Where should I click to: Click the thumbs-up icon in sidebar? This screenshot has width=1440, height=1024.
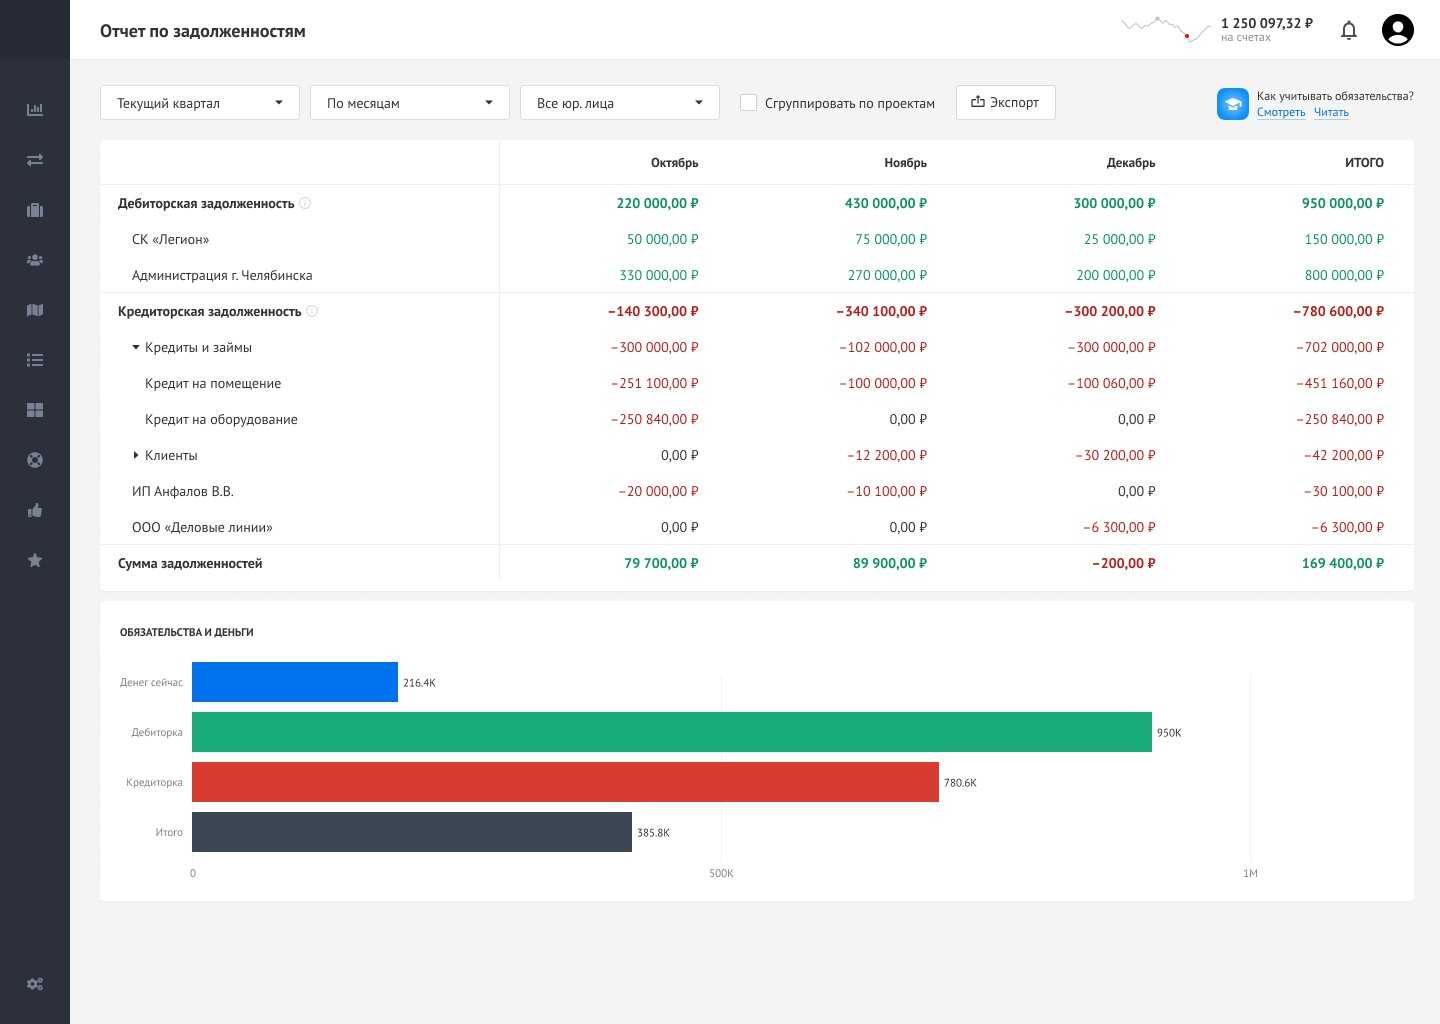[35, 510]
